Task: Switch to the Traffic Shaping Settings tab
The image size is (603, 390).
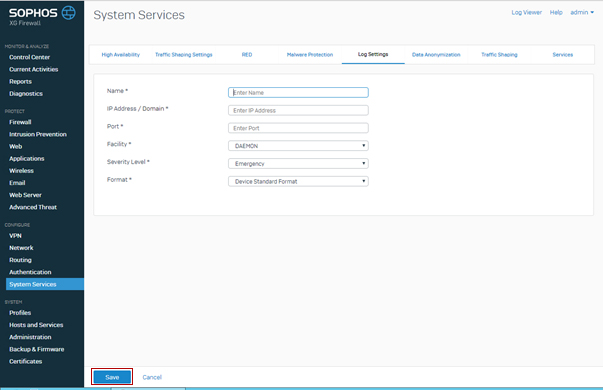Action: point(184,55)
